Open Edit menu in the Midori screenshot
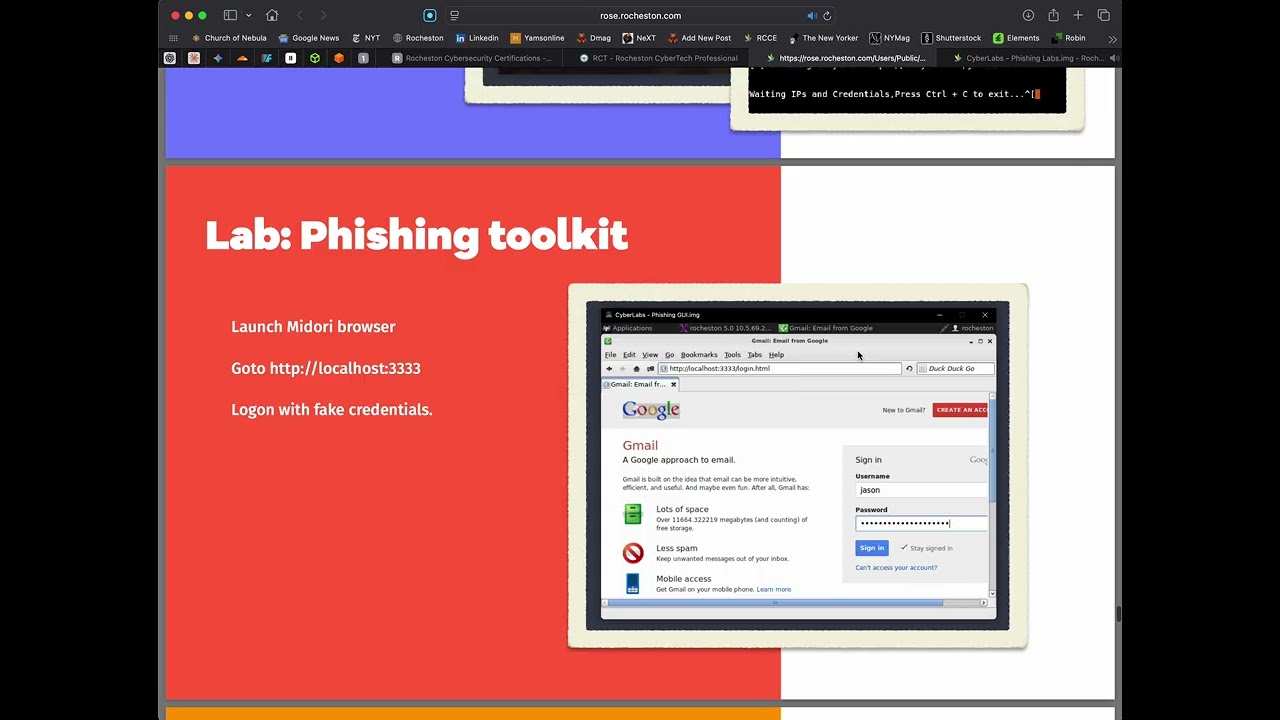1280x720 pixels. 629,355
